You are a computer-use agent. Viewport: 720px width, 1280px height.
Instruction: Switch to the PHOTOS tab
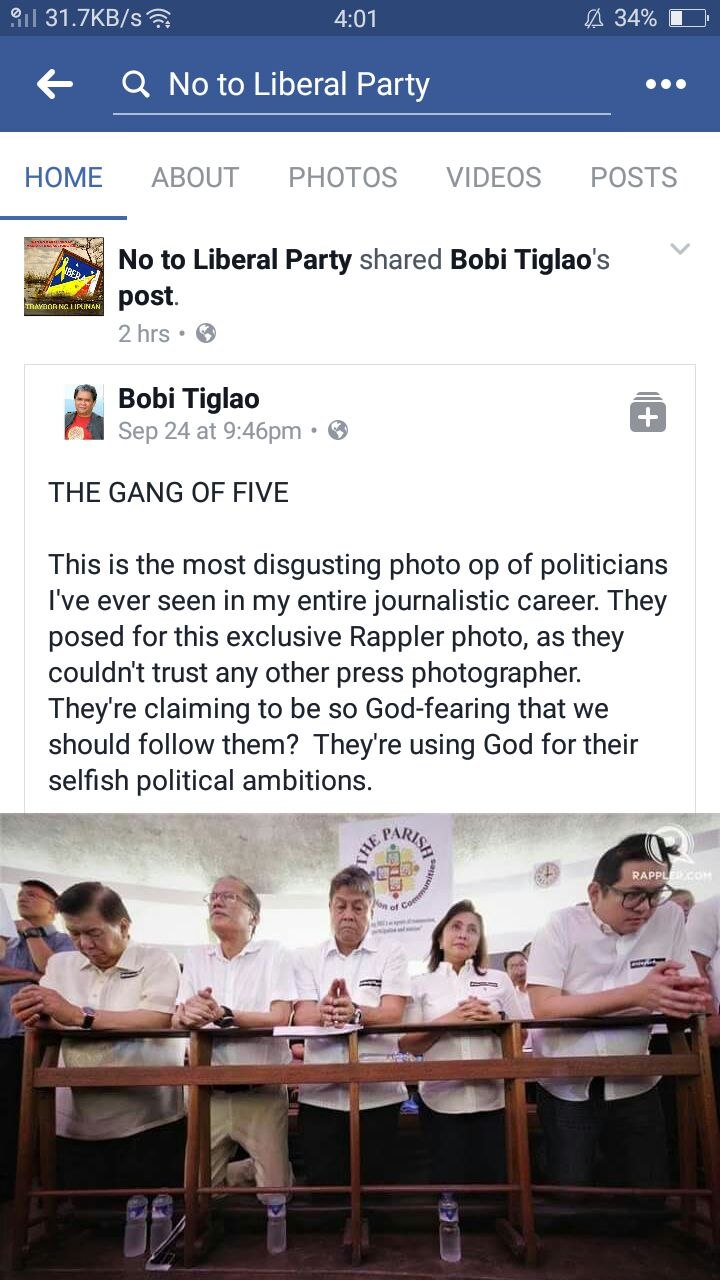click(343, 177)
